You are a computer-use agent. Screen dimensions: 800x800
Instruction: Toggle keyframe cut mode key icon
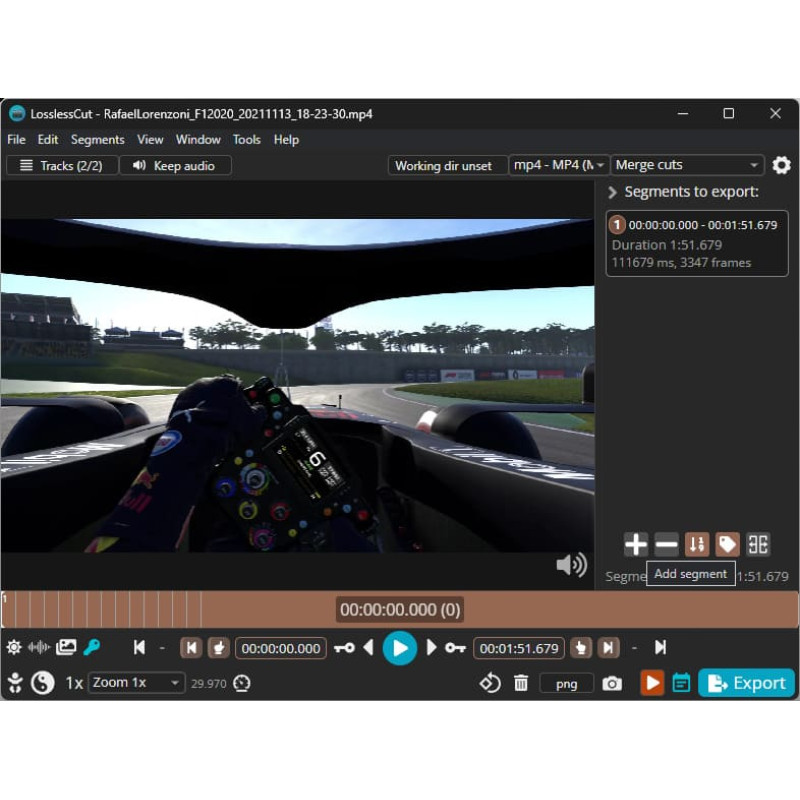coord(92,647)
